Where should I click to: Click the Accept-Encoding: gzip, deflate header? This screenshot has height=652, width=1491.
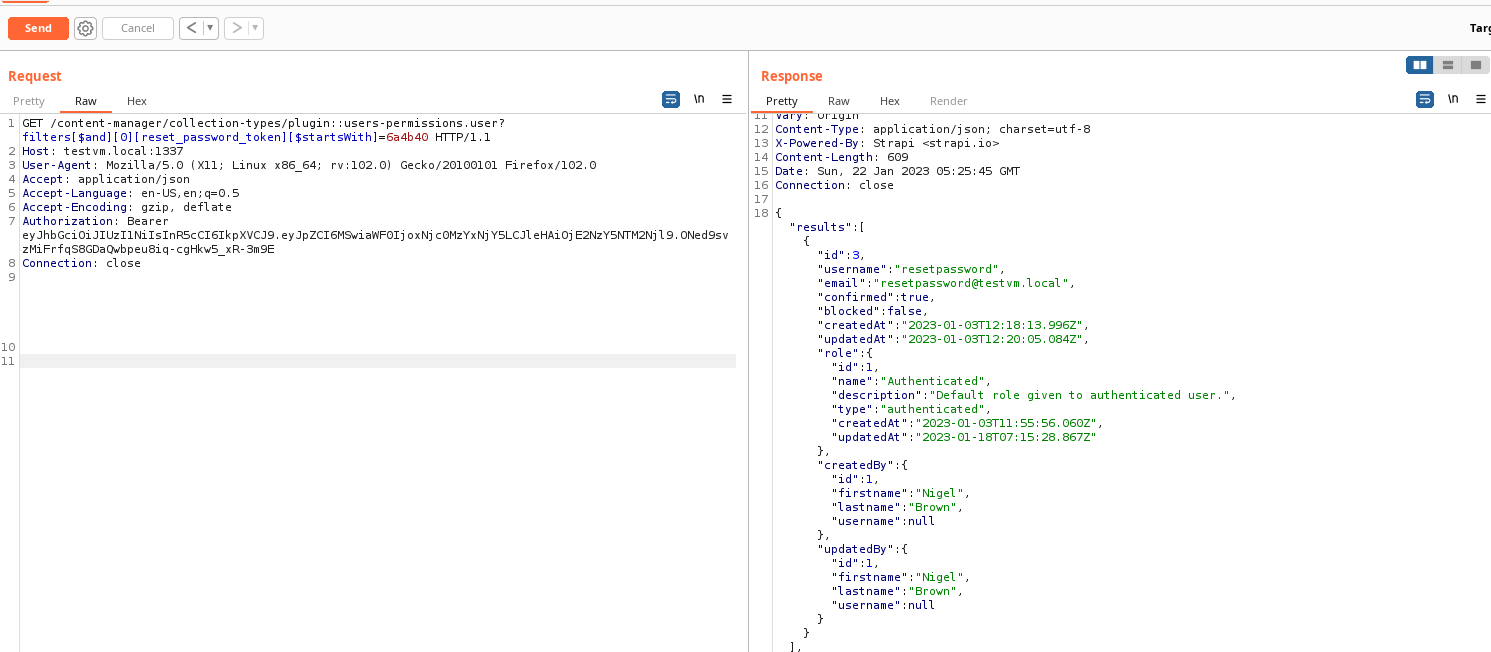click(127, 207)
